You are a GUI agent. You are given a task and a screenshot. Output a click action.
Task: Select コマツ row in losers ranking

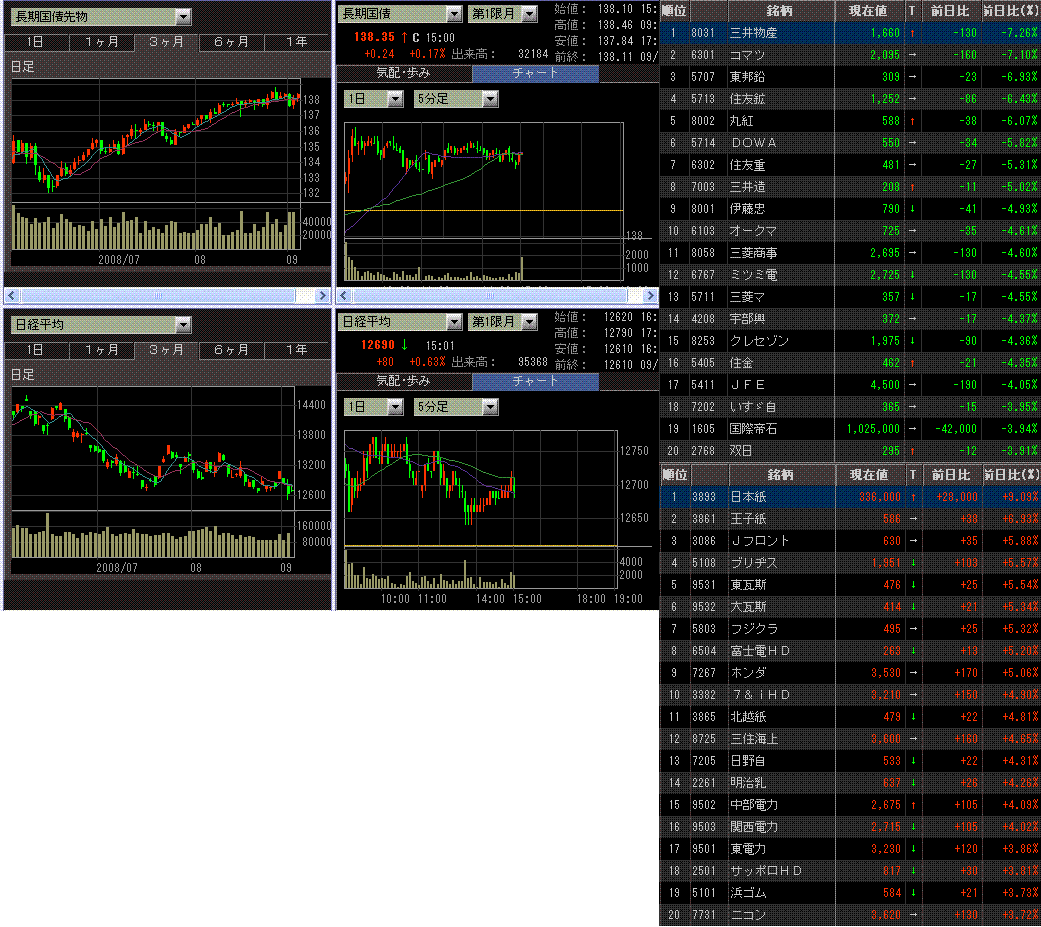[x=850, y=55]
